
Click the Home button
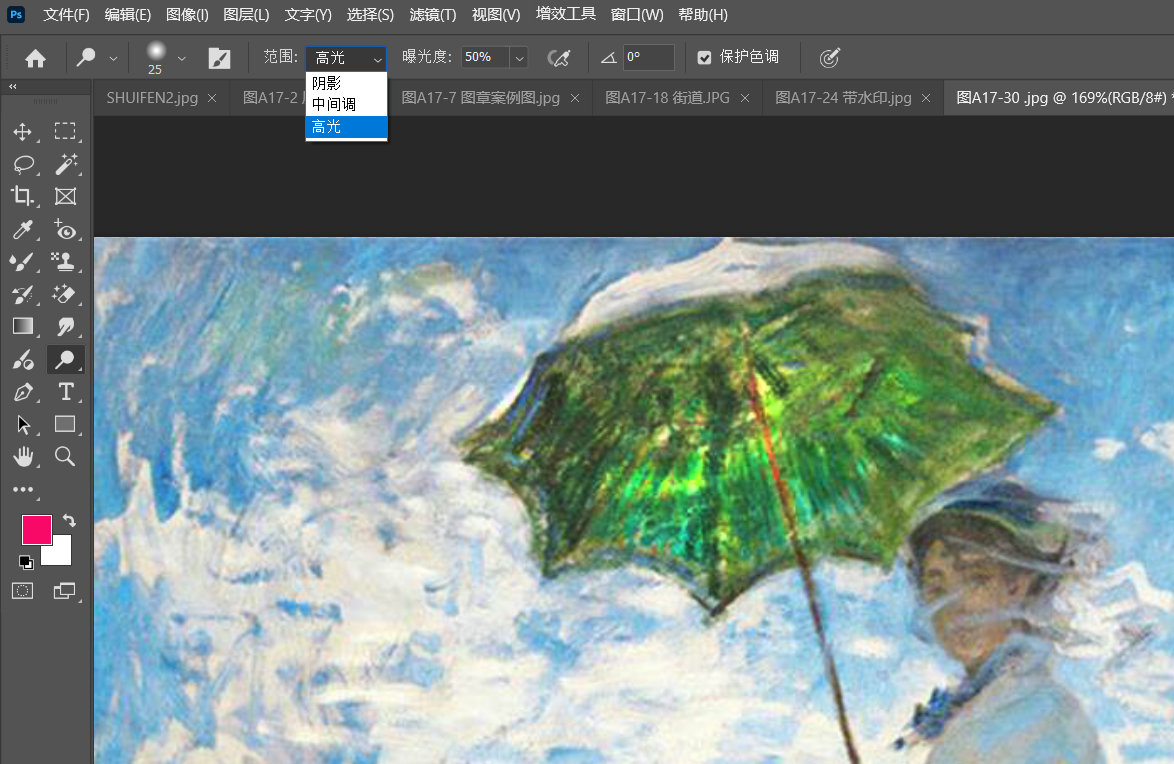(35, 58)
